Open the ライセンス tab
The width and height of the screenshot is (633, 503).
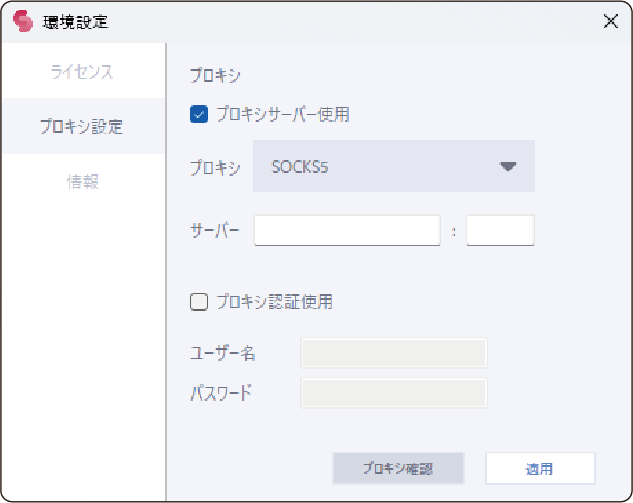click(82, 72)
